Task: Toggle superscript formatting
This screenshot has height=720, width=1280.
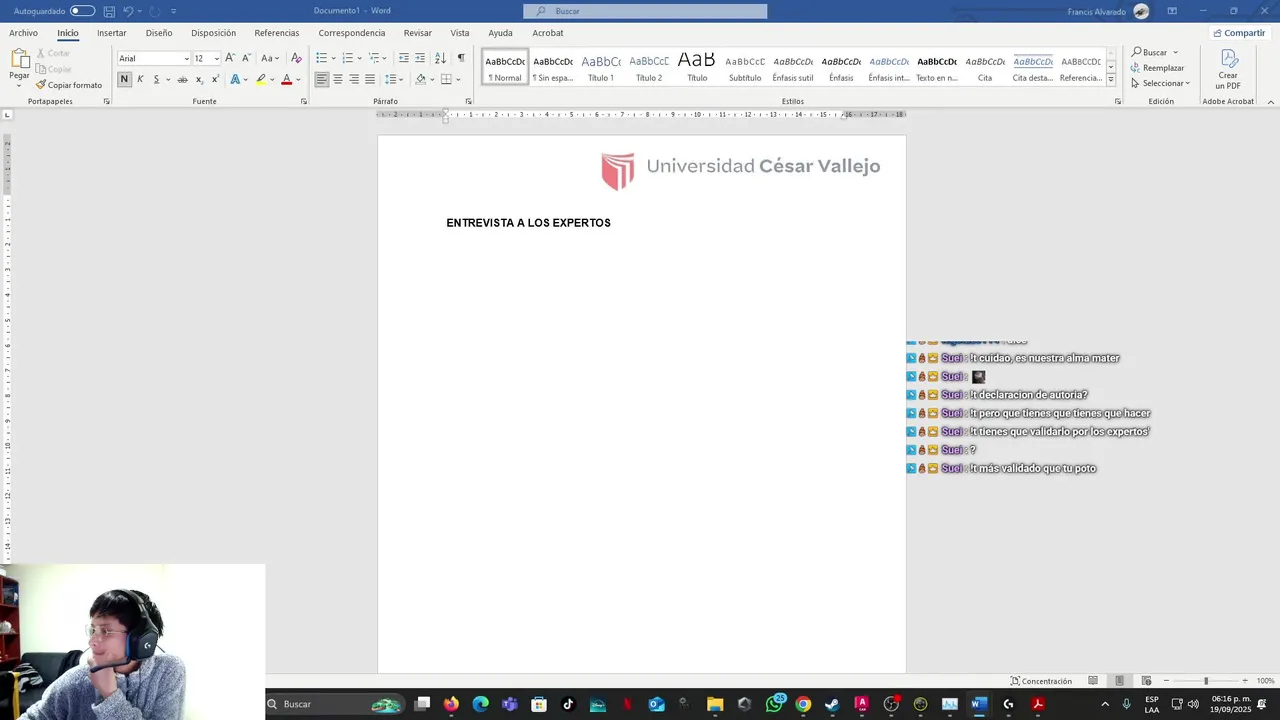Action: tap(215, 79)
